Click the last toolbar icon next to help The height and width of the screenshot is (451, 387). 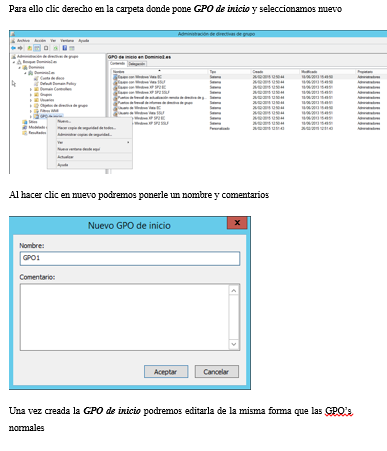click(72, 48)
